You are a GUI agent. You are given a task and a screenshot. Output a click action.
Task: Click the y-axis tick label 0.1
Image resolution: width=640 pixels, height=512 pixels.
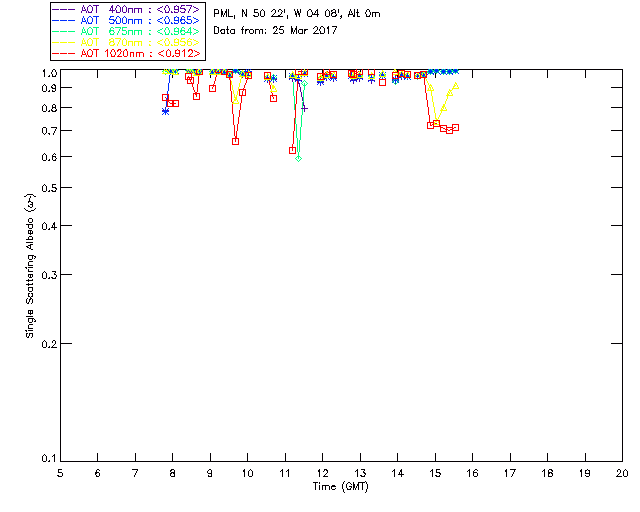[49, 459]
